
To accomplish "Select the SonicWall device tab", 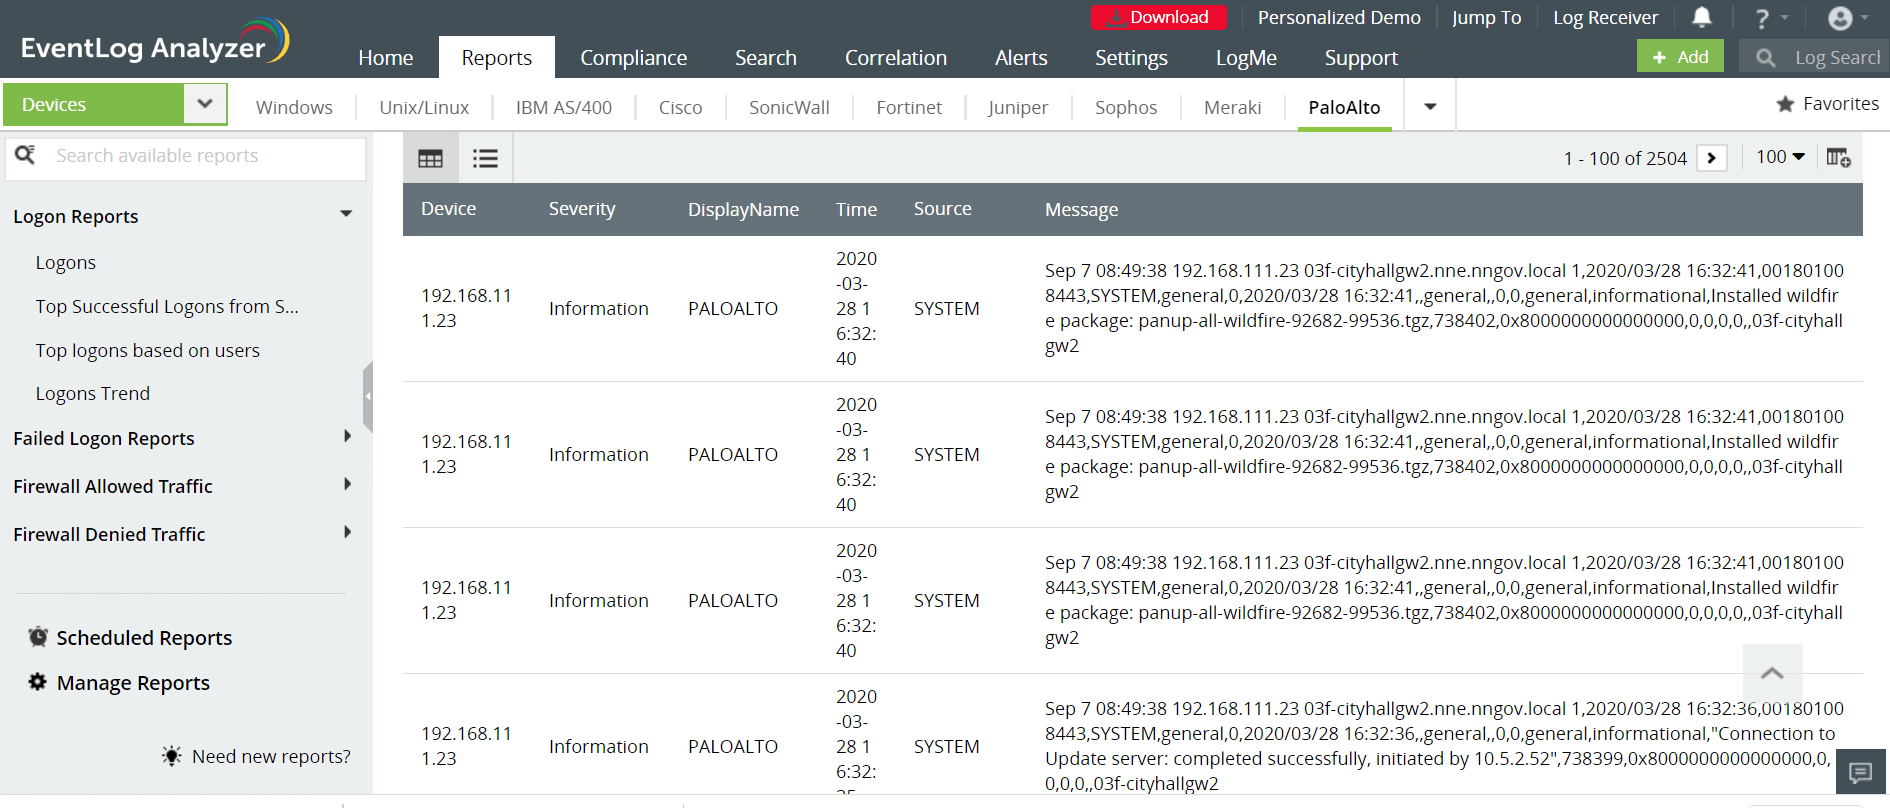I will [x=789, y=107].
